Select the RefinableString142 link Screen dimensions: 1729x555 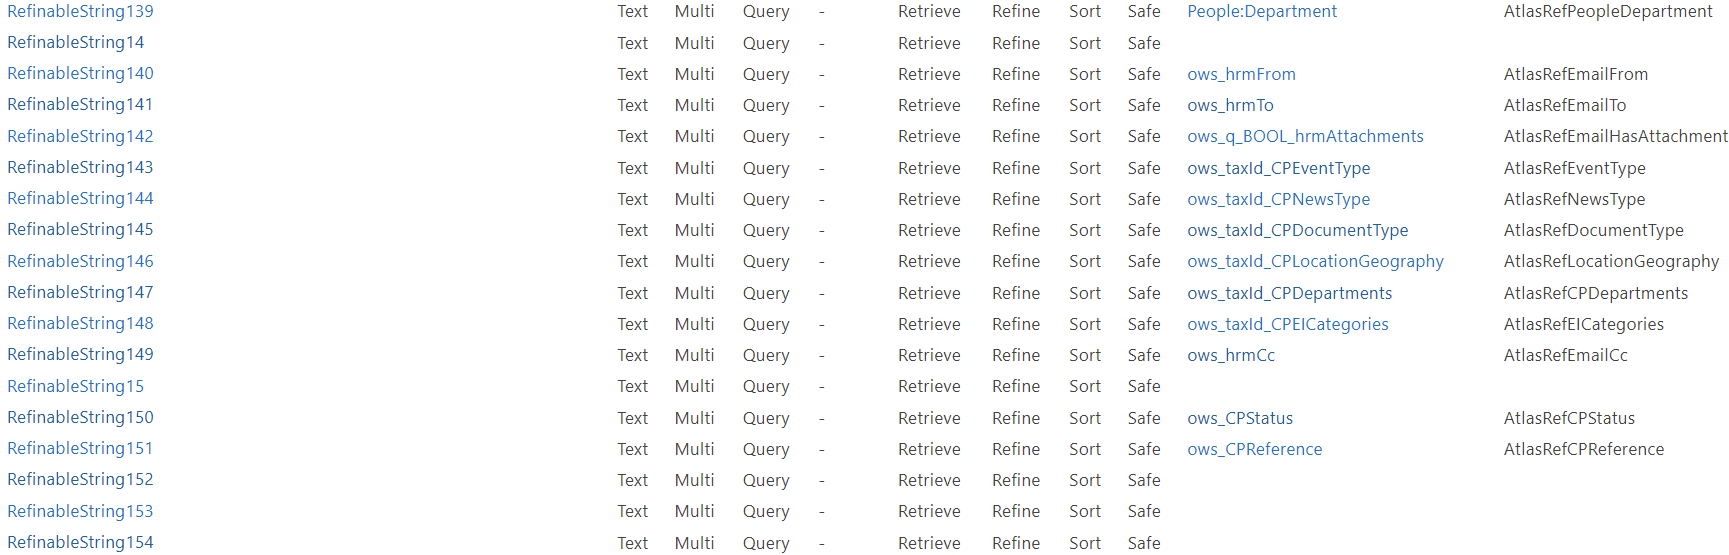[80, 137]
